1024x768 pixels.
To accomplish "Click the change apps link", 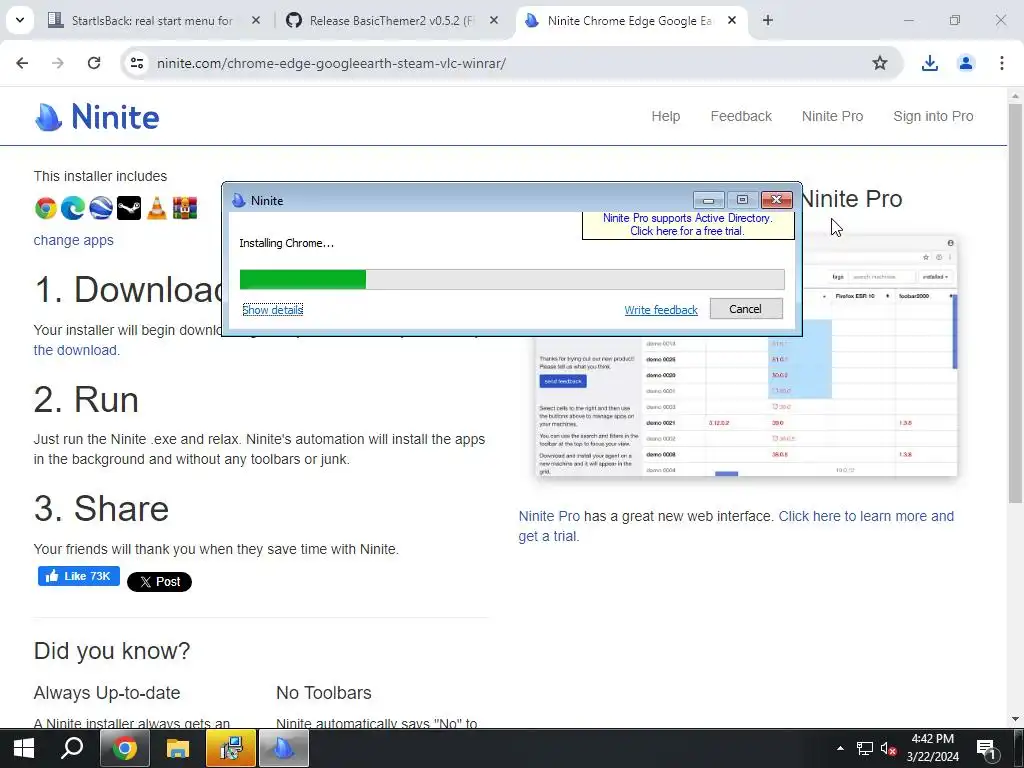I will tap(73, 240).
